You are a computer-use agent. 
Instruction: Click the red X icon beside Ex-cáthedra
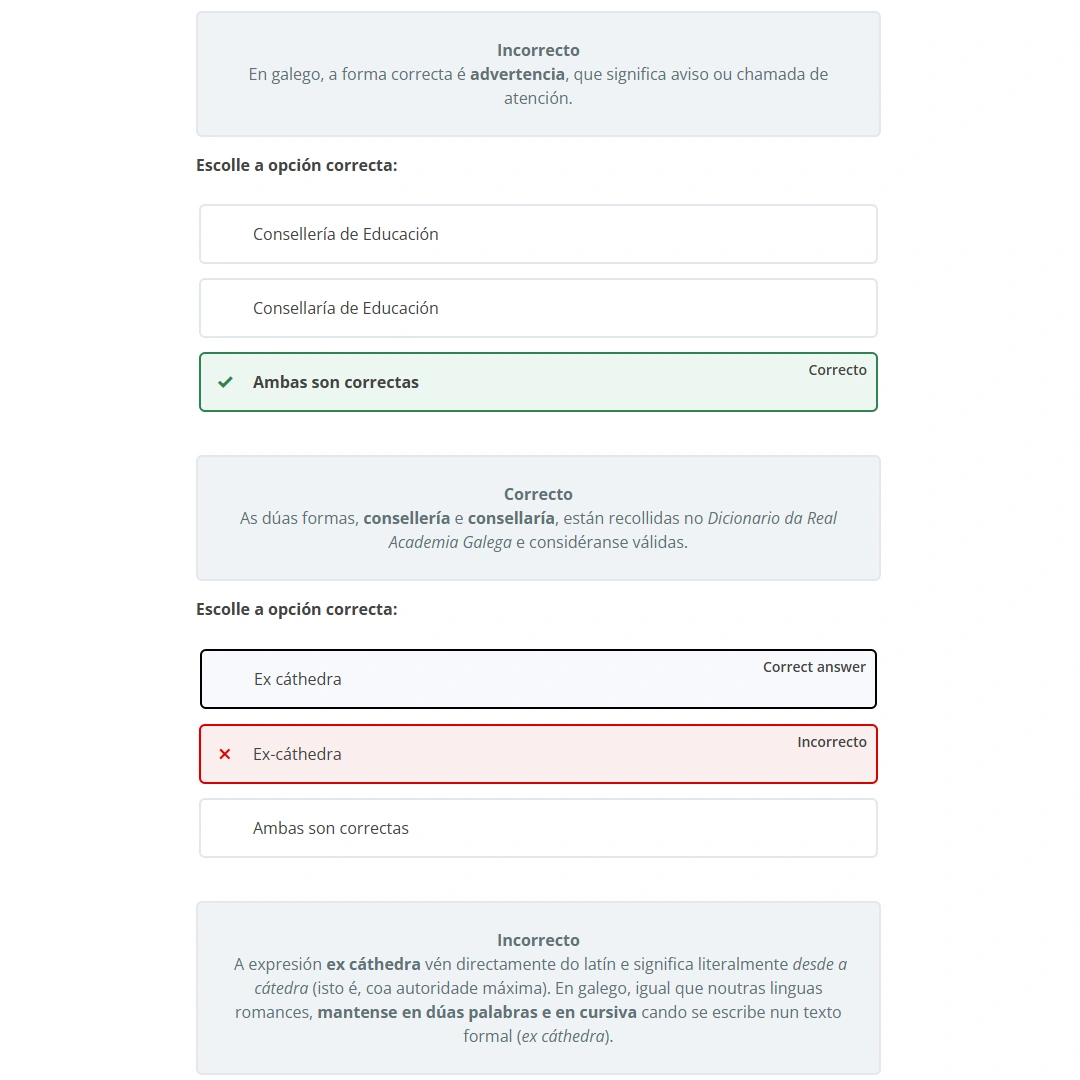point(225,754)
